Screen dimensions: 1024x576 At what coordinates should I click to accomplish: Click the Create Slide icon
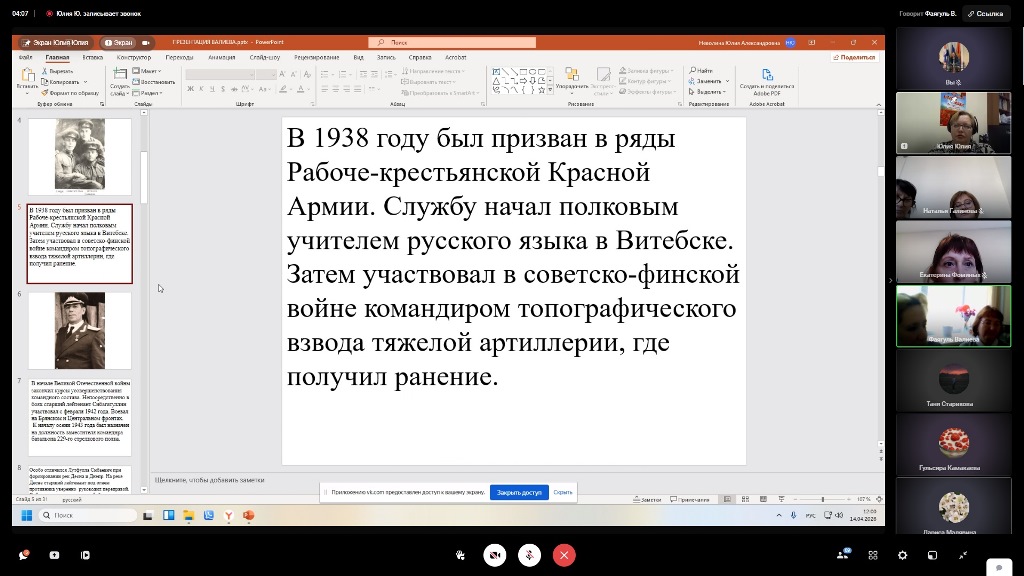(x=119, y=80)
